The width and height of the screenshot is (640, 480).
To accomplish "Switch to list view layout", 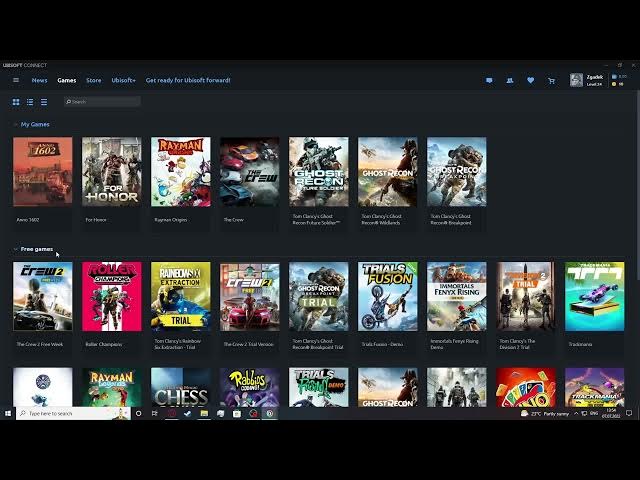I will click(30, 102).
